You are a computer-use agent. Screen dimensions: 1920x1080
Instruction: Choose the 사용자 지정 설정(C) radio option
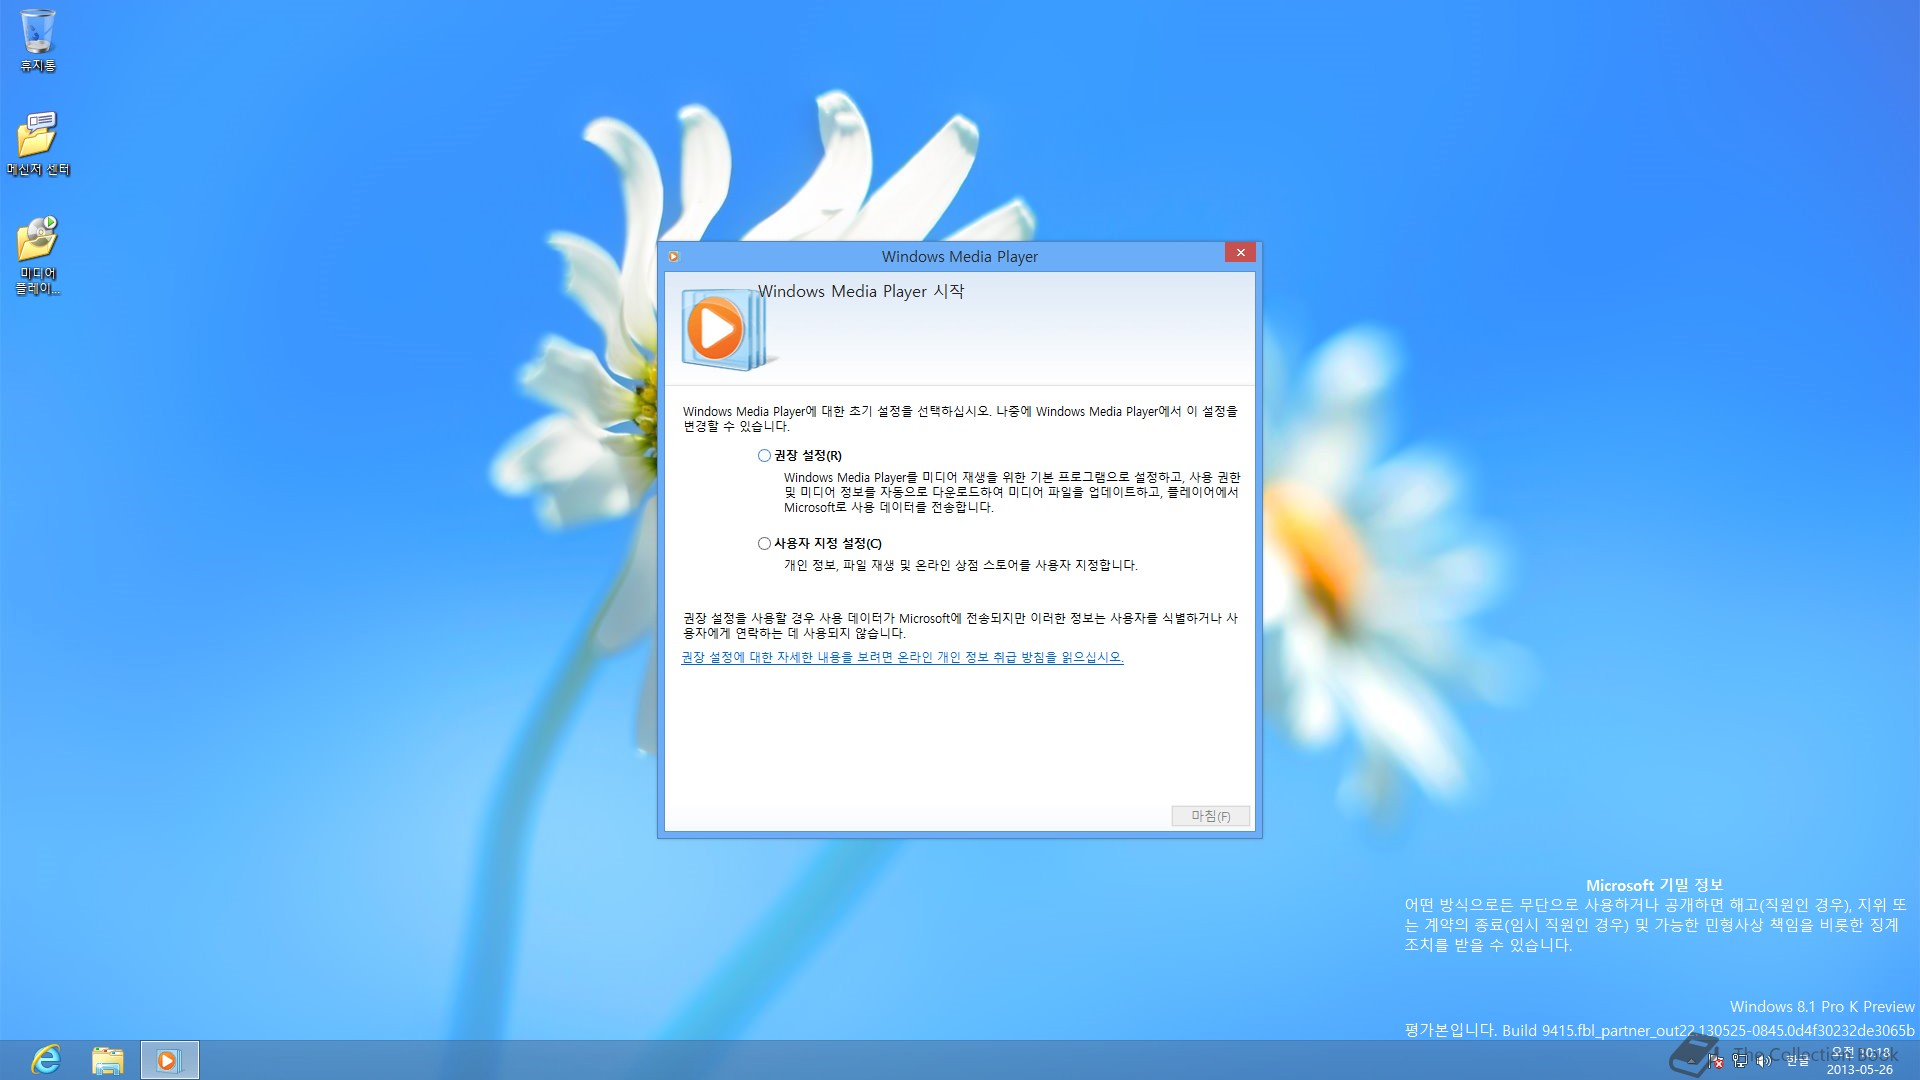[819, 543]
